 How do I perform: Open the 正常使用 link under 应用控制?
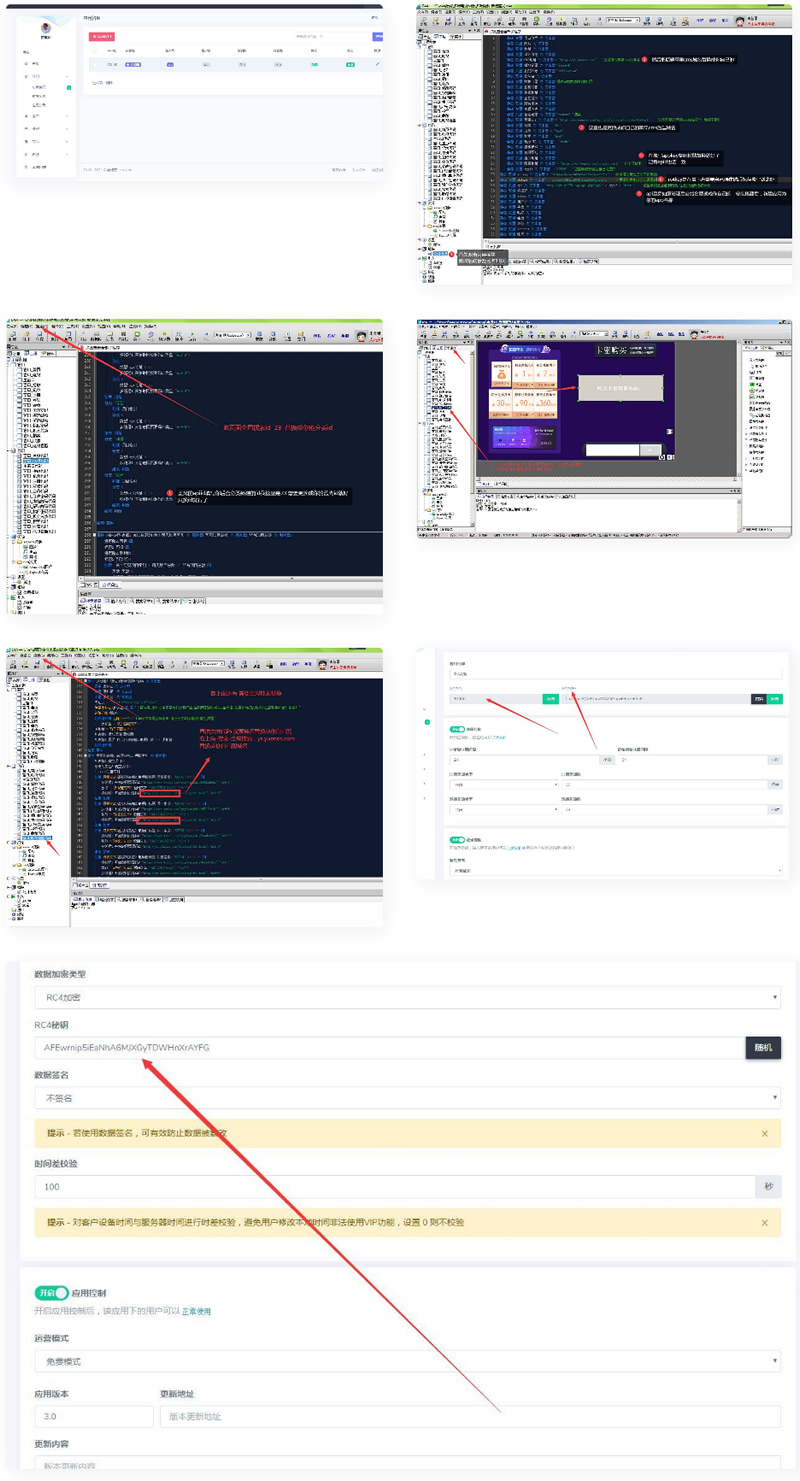pos(198,1311)
